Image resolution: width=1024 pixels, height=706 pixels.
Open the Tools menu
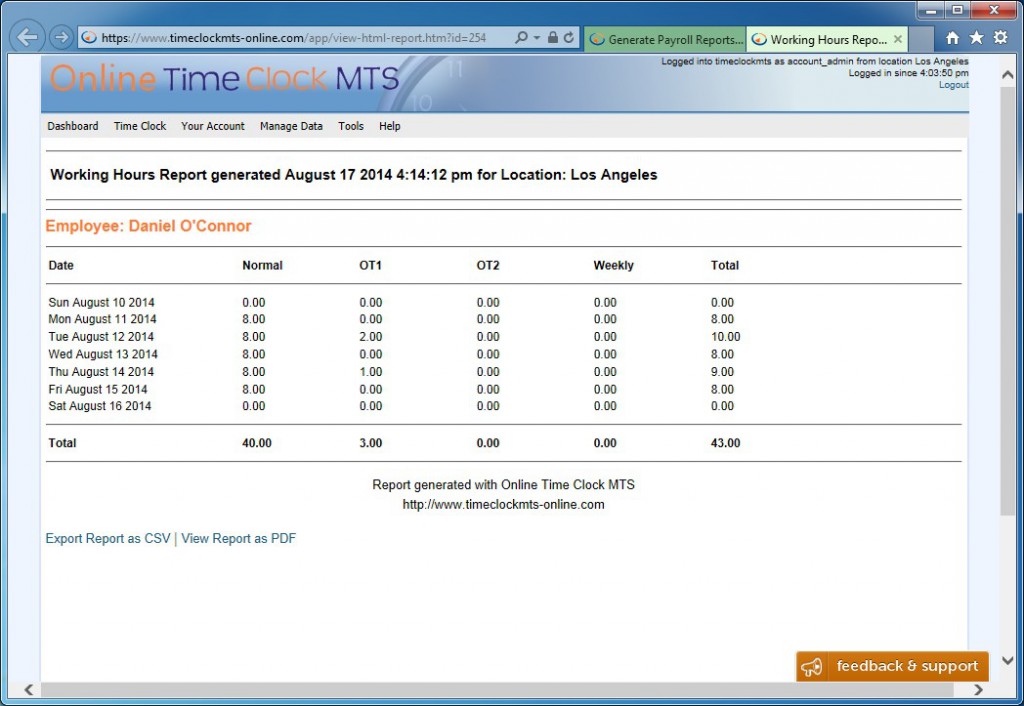[x=350, y=126]
